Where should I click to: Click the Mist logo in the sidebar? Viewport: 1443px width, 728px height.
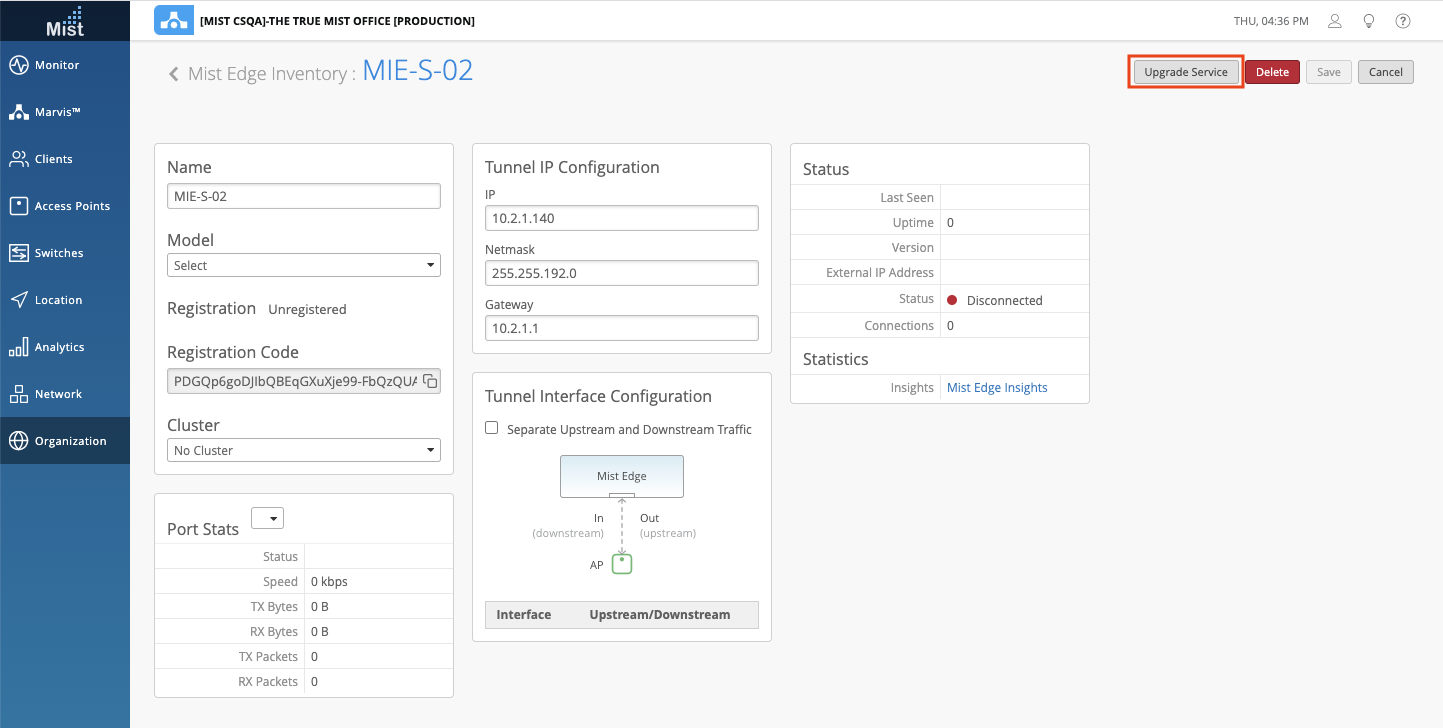(x=65, y=20)
